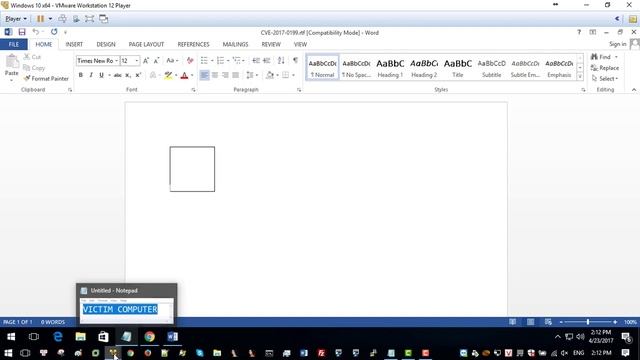Open the font name dropdown

[x=116, y=61]
